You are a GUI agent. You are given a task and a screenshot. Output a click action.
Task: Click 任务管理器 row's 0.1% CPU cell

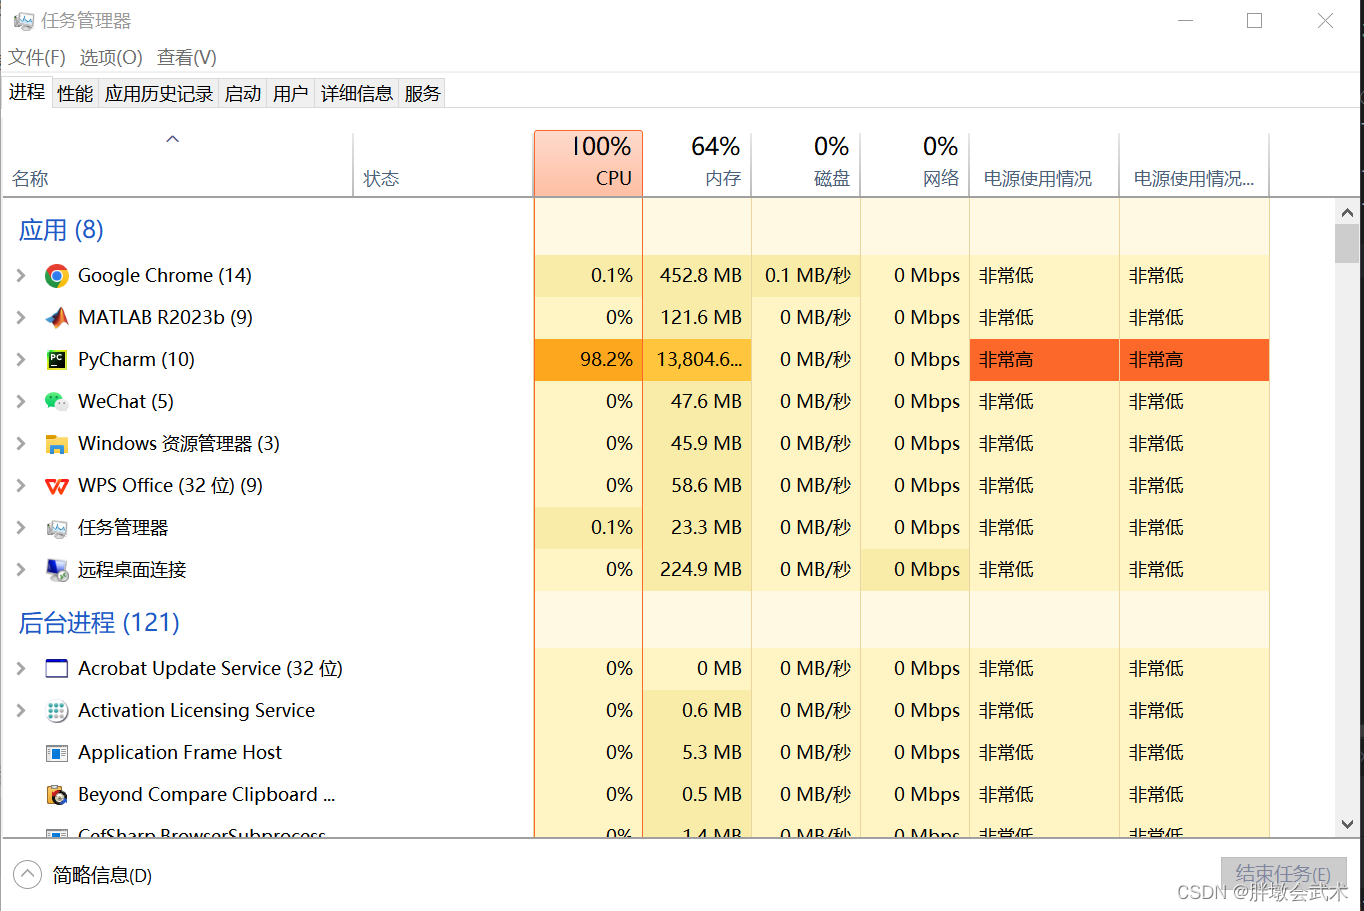pyautogui.click(x=588, y=528)
